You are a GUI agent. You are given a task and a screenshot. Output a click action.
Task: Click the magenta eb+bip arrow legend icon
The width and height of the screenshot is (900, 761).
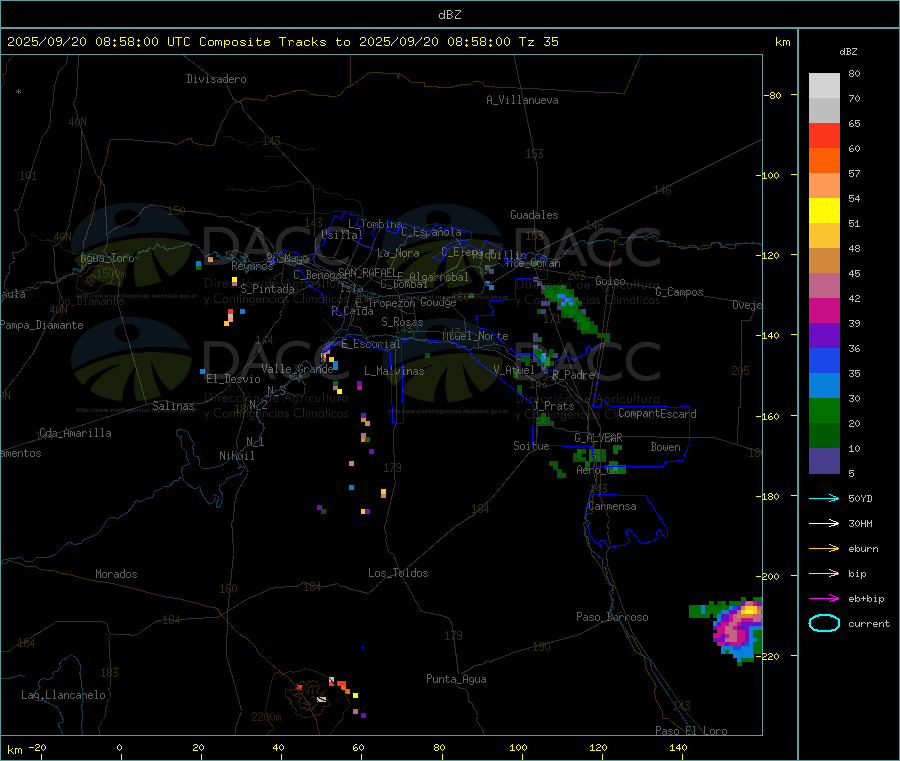click(824, 599)
